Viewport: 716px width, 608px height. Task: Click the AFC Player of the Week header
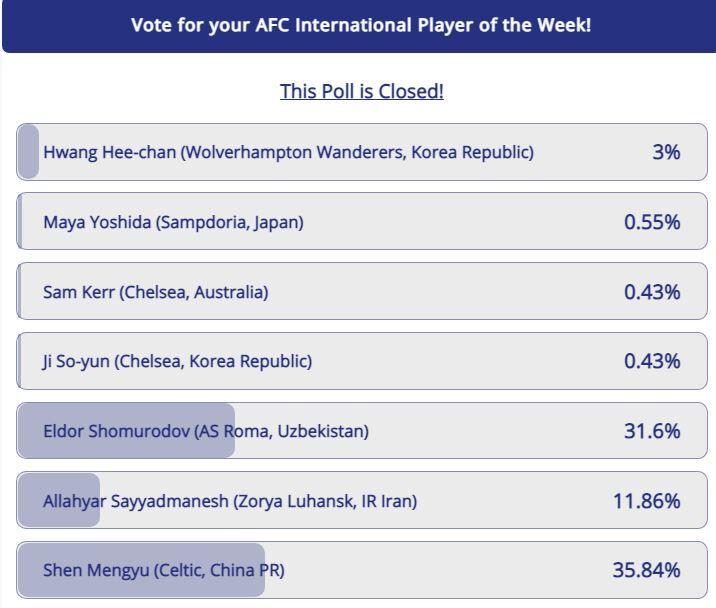pyautogui.click(x=361, y=24)
